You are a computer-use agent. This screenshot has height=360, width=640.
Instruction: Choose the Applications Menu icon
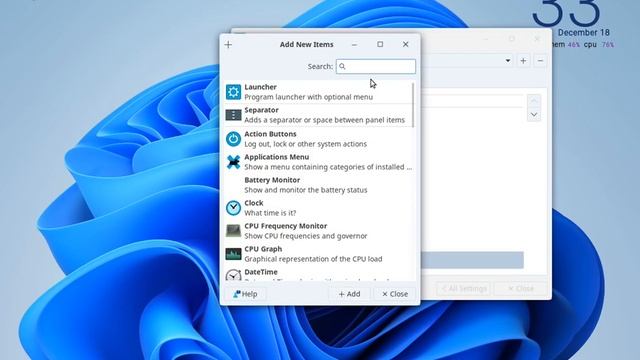click(x=233, y=162)
